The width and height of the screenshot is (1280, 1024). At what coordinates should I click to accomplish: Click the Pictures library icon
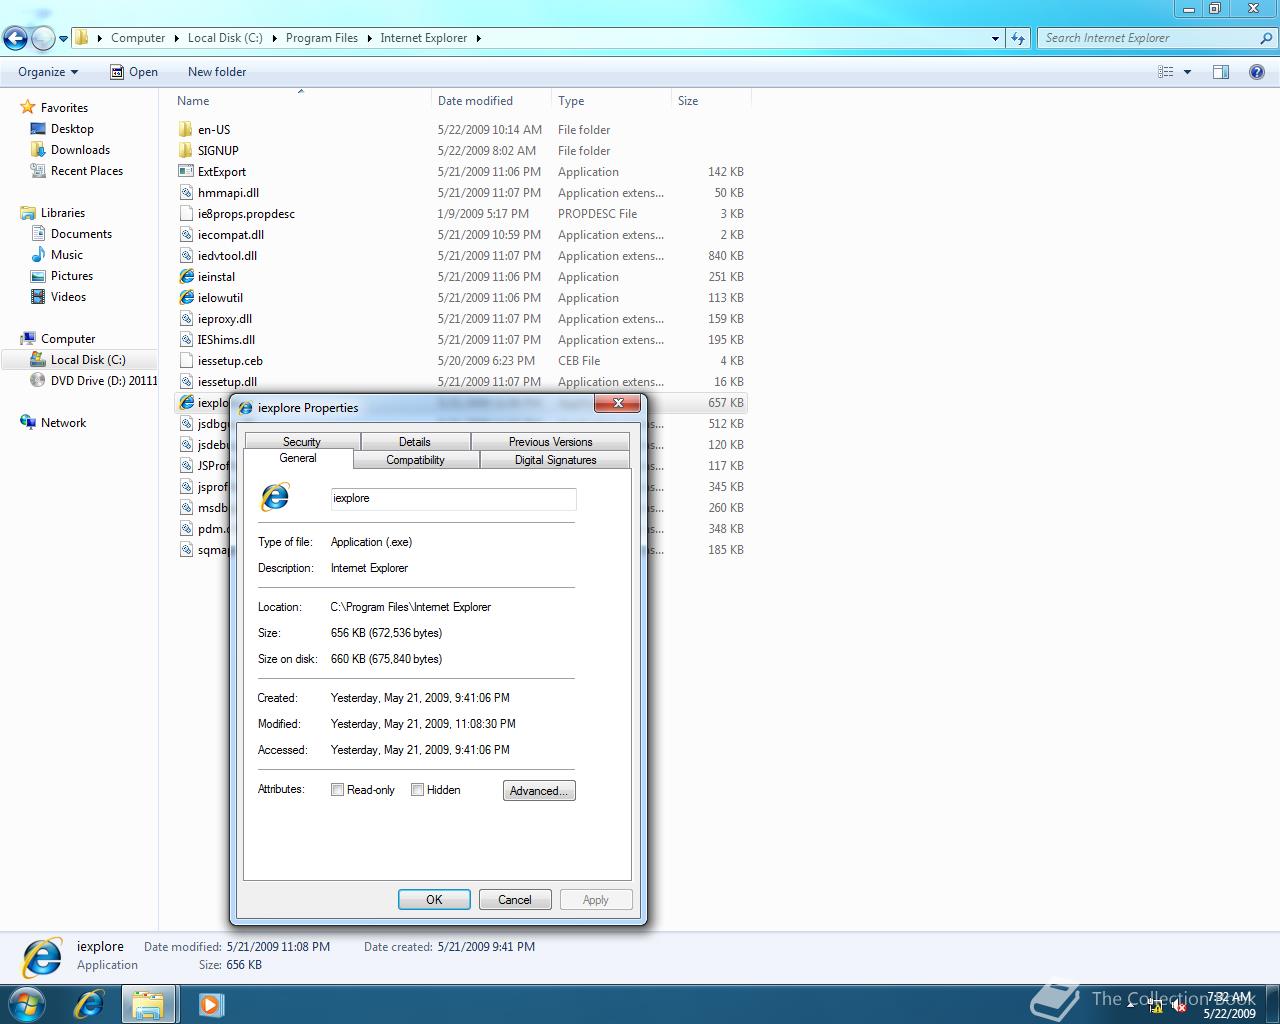click(x=38, y=276)
